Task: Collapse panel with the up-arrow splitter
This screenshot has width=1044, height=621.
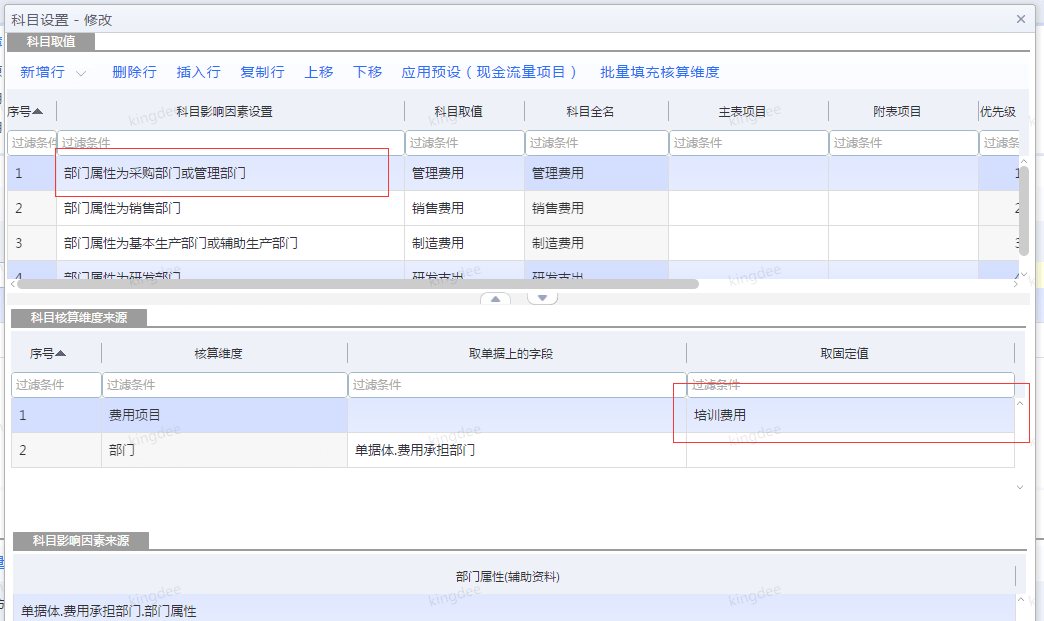Action: tap(497, 298)
